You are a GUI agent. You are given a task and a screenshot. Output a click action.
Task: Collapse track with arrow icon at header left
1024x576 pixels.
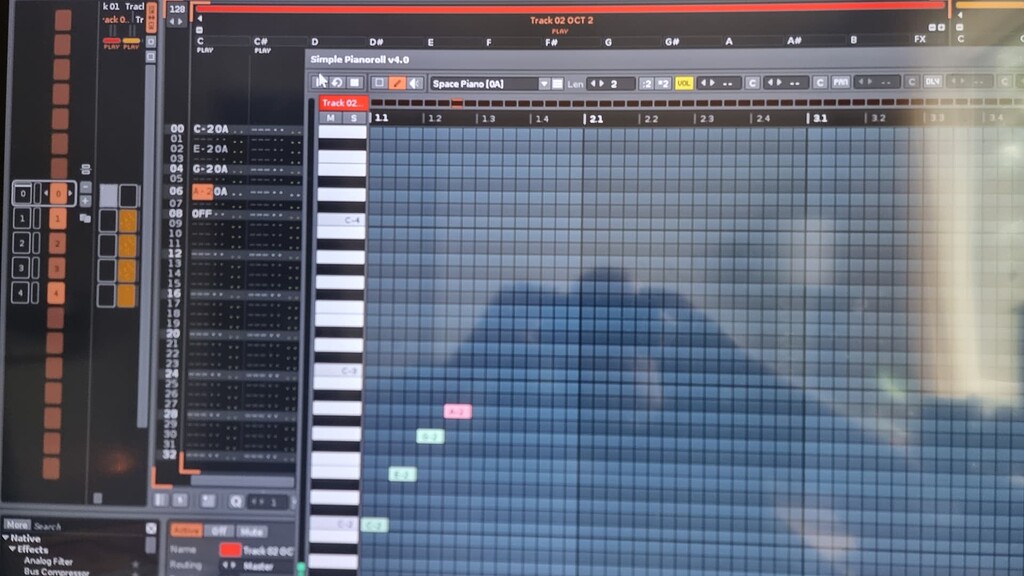(x=200, y=18)
